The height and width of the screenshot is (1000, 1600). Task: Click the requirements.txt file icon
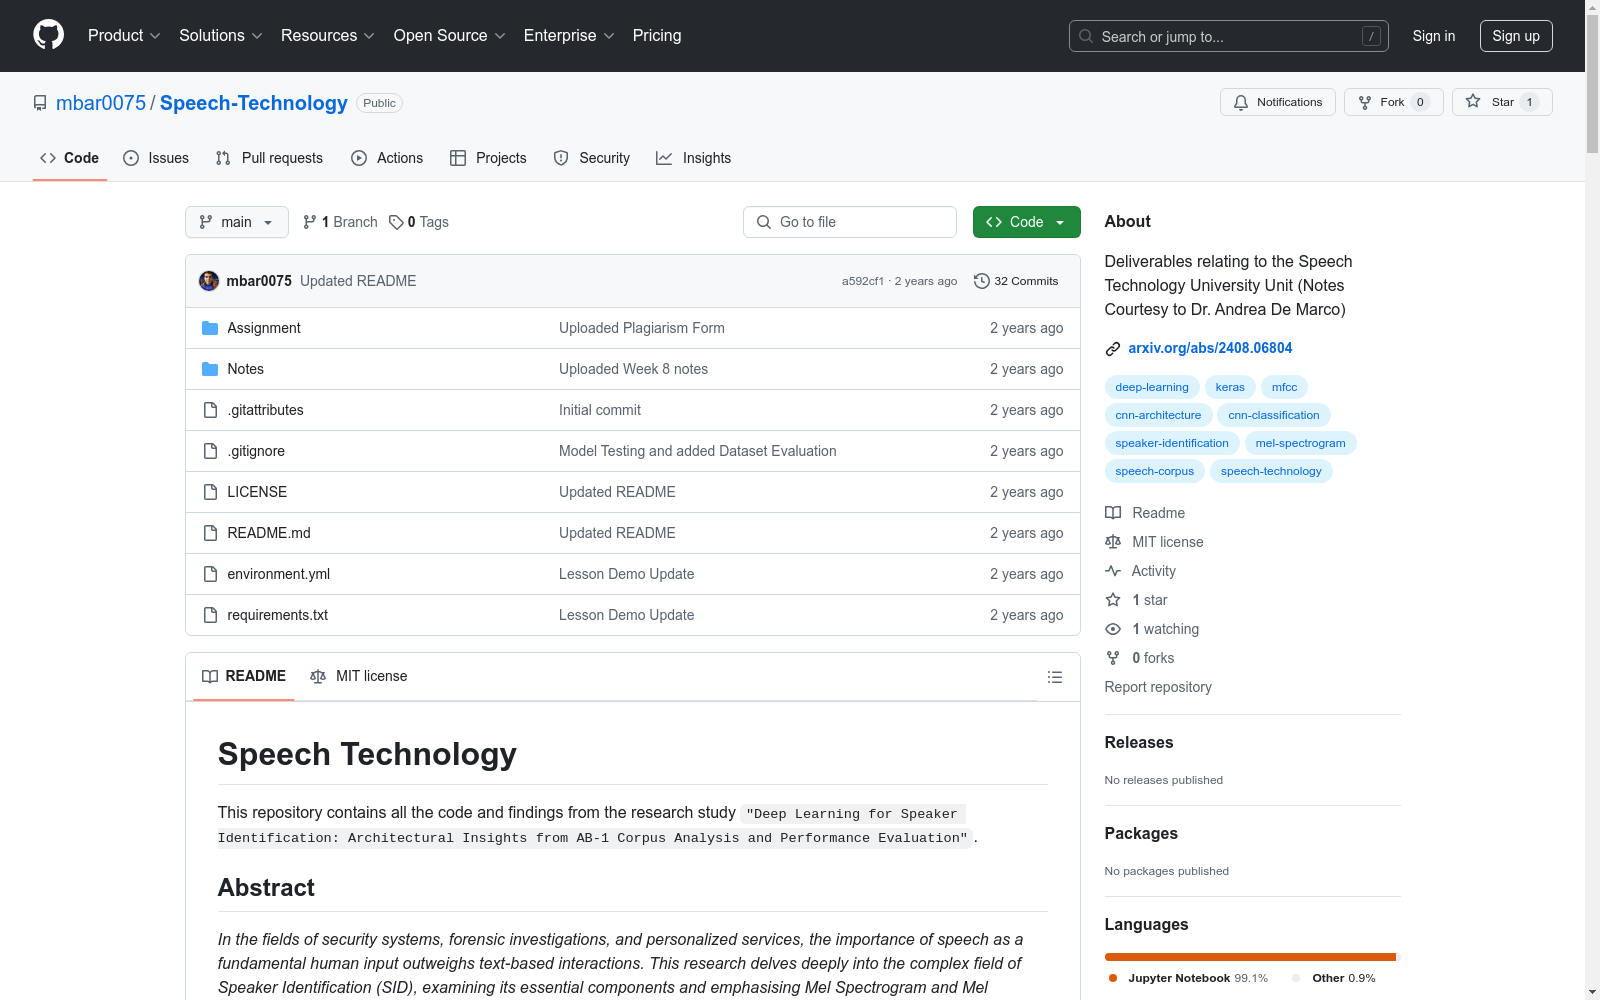click(210, 615)
